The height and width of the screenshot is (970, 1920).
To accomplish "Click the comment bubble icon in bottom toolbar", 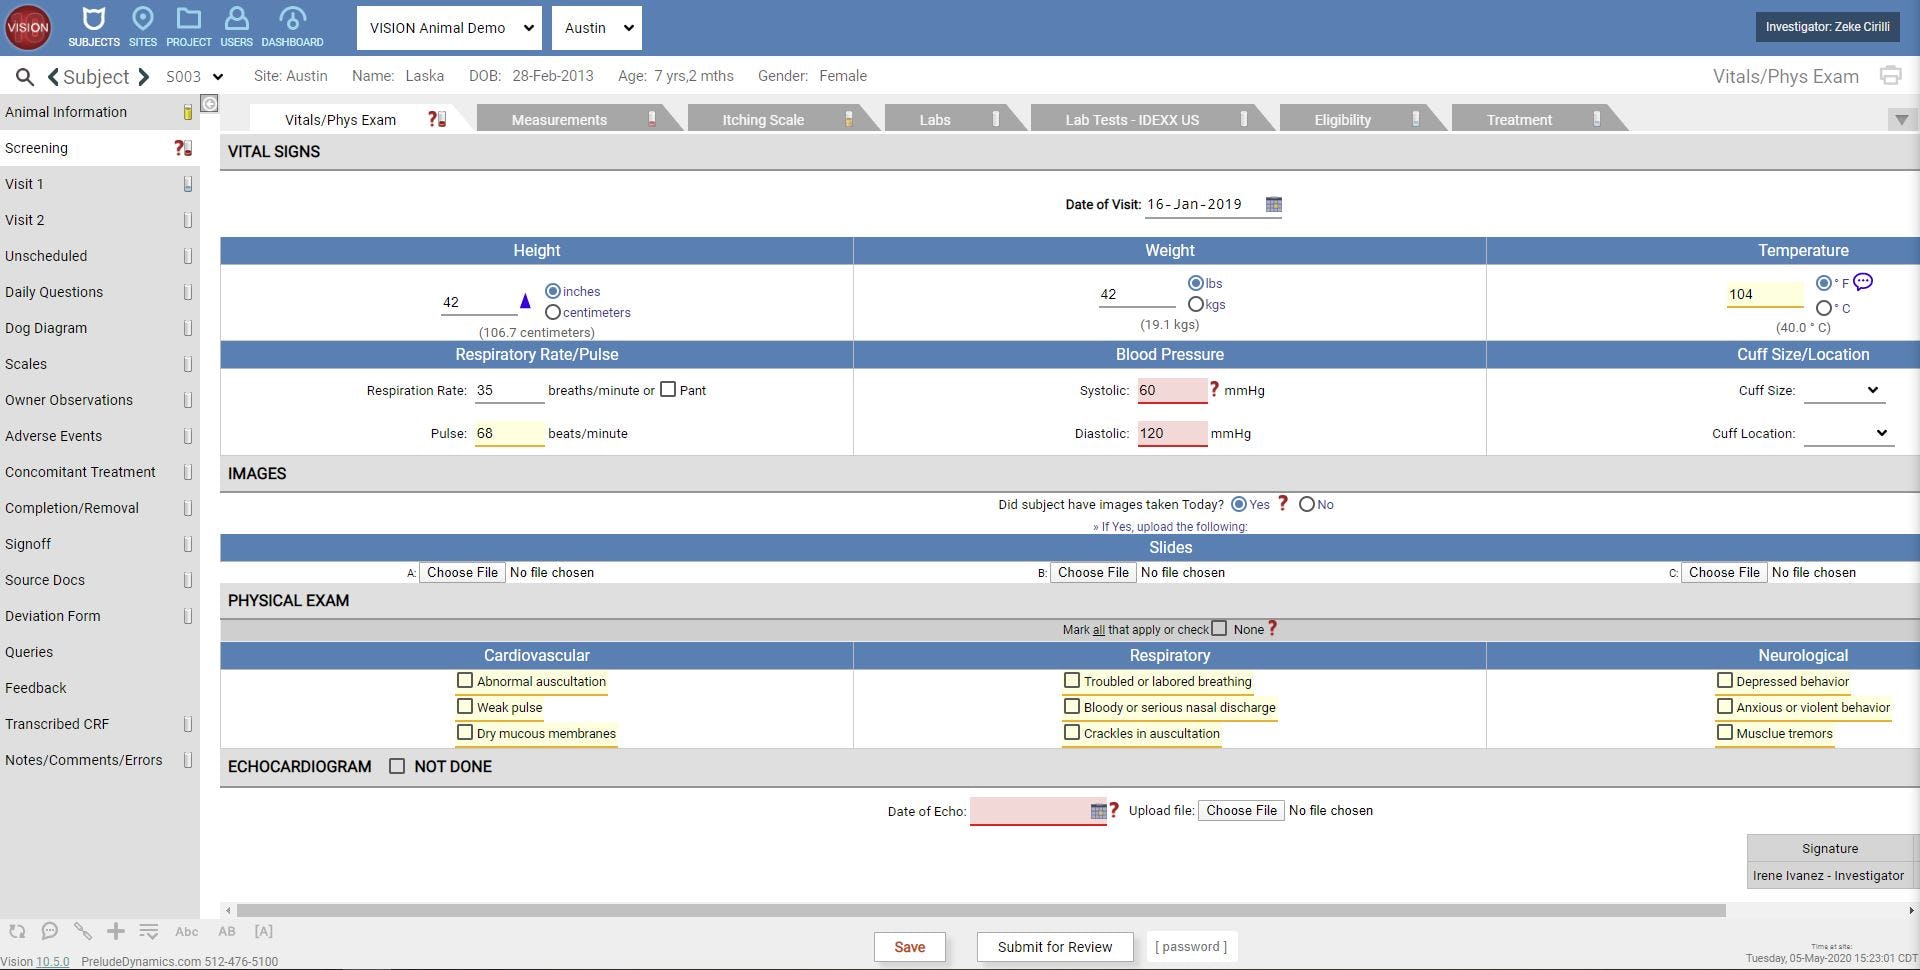I will 50,931.
